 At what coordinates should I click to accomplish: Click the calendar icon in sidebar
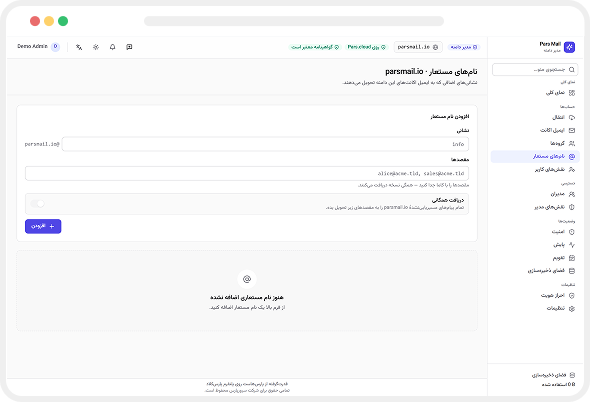pos(572,258)
